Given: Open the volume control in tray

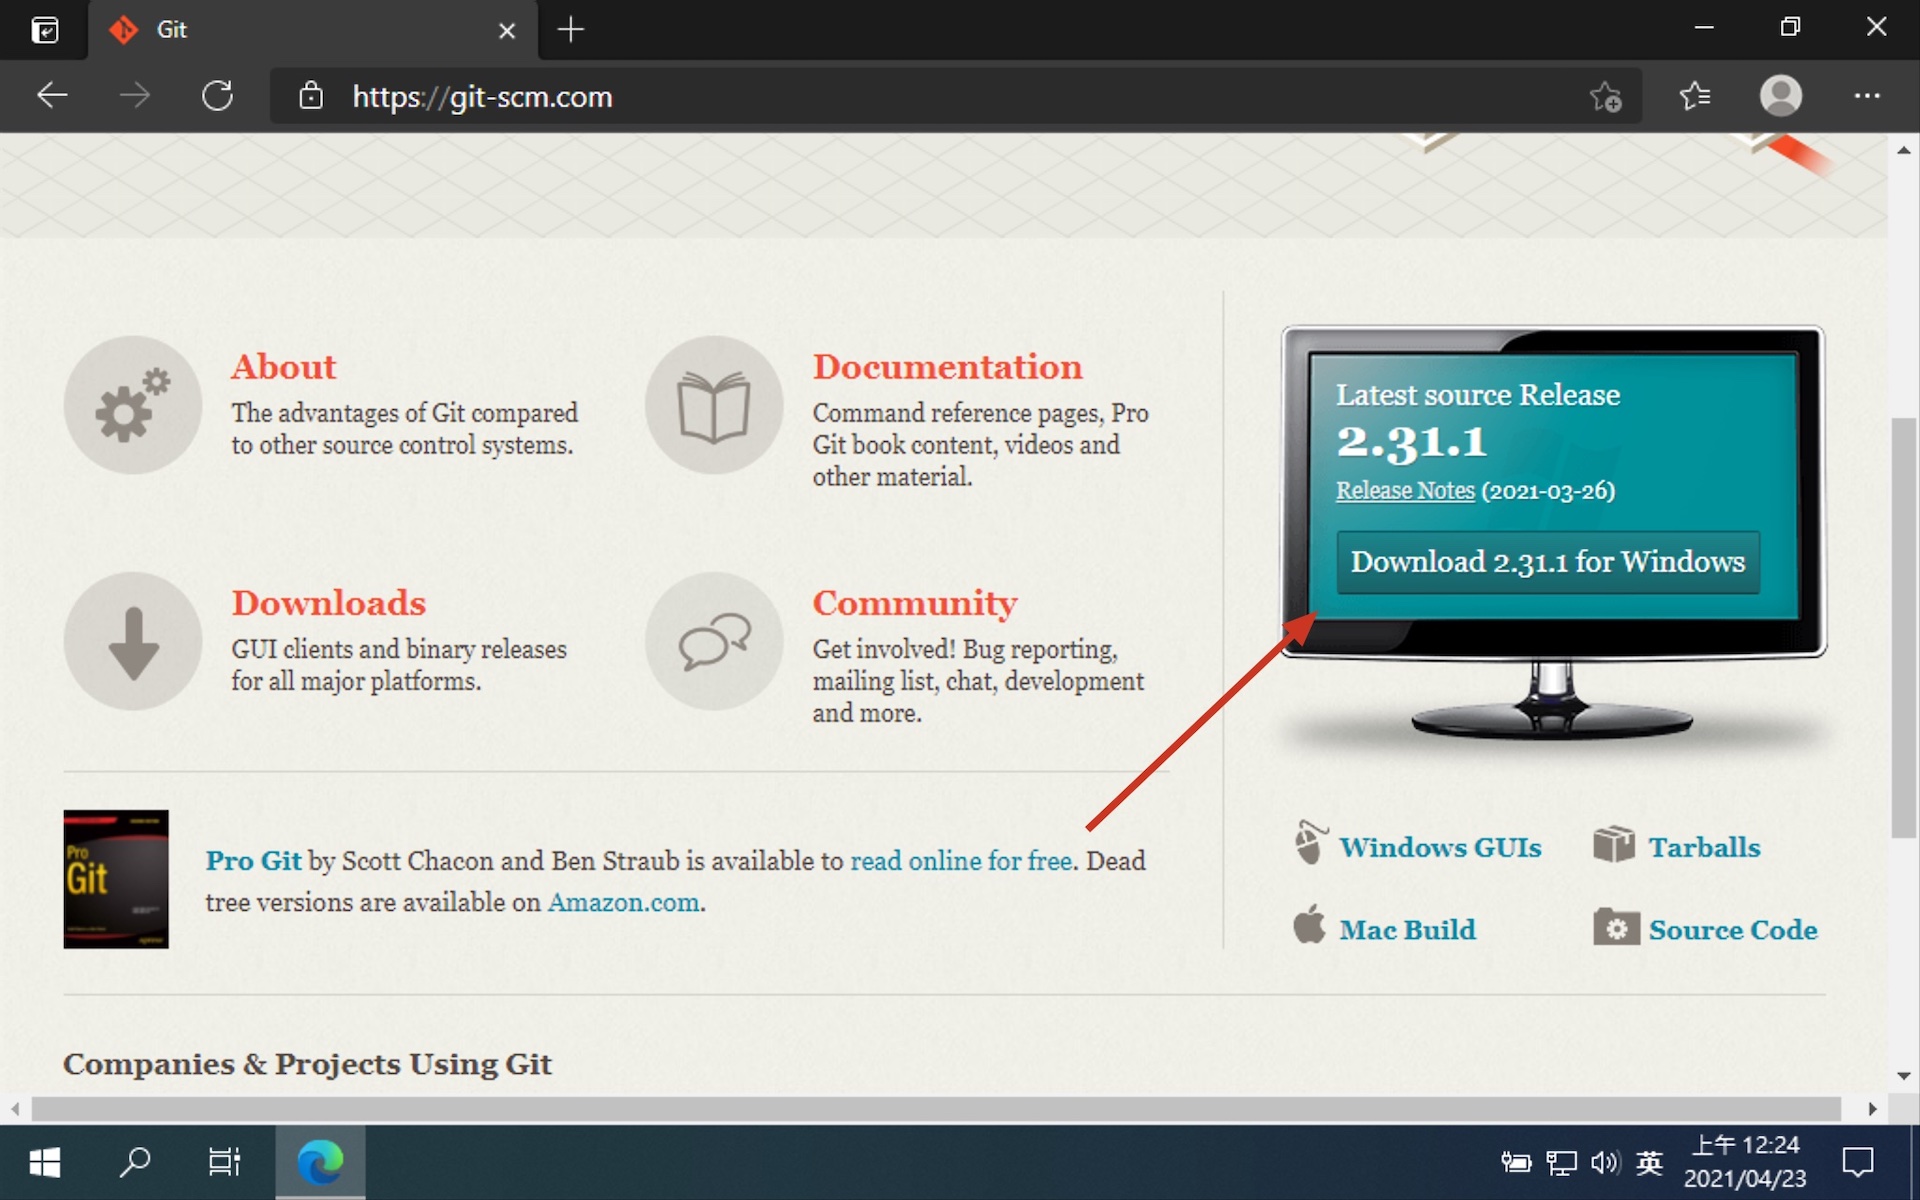Looking at the screenshot, I should click(x=1605, y=1162).
